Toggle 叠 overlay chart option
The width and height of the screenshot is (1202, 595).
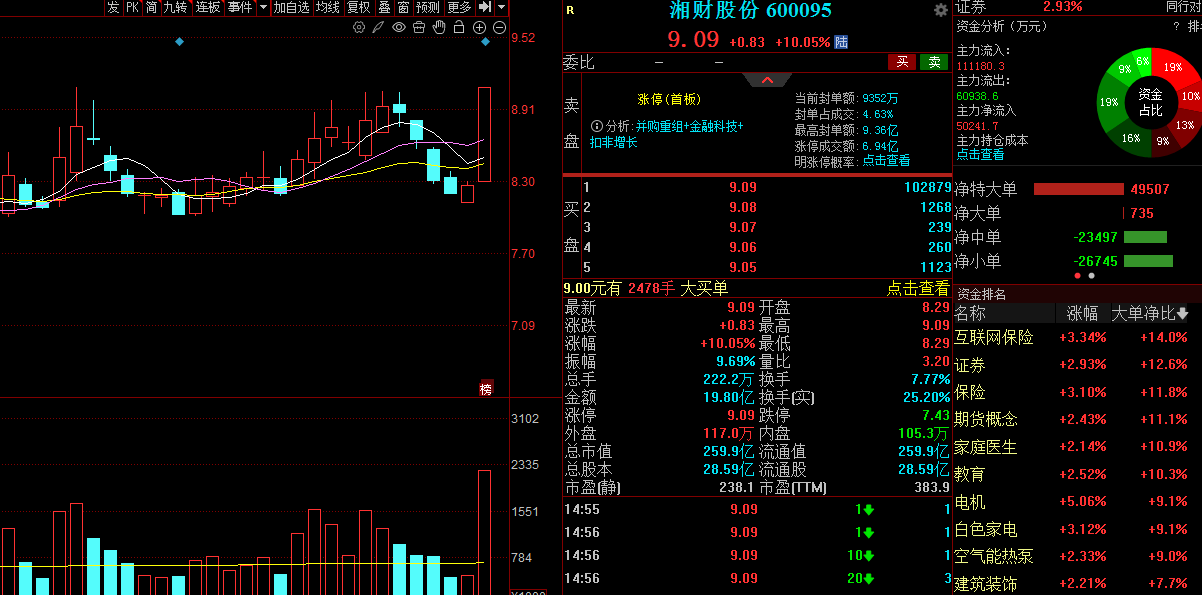[x=384, y=7]
